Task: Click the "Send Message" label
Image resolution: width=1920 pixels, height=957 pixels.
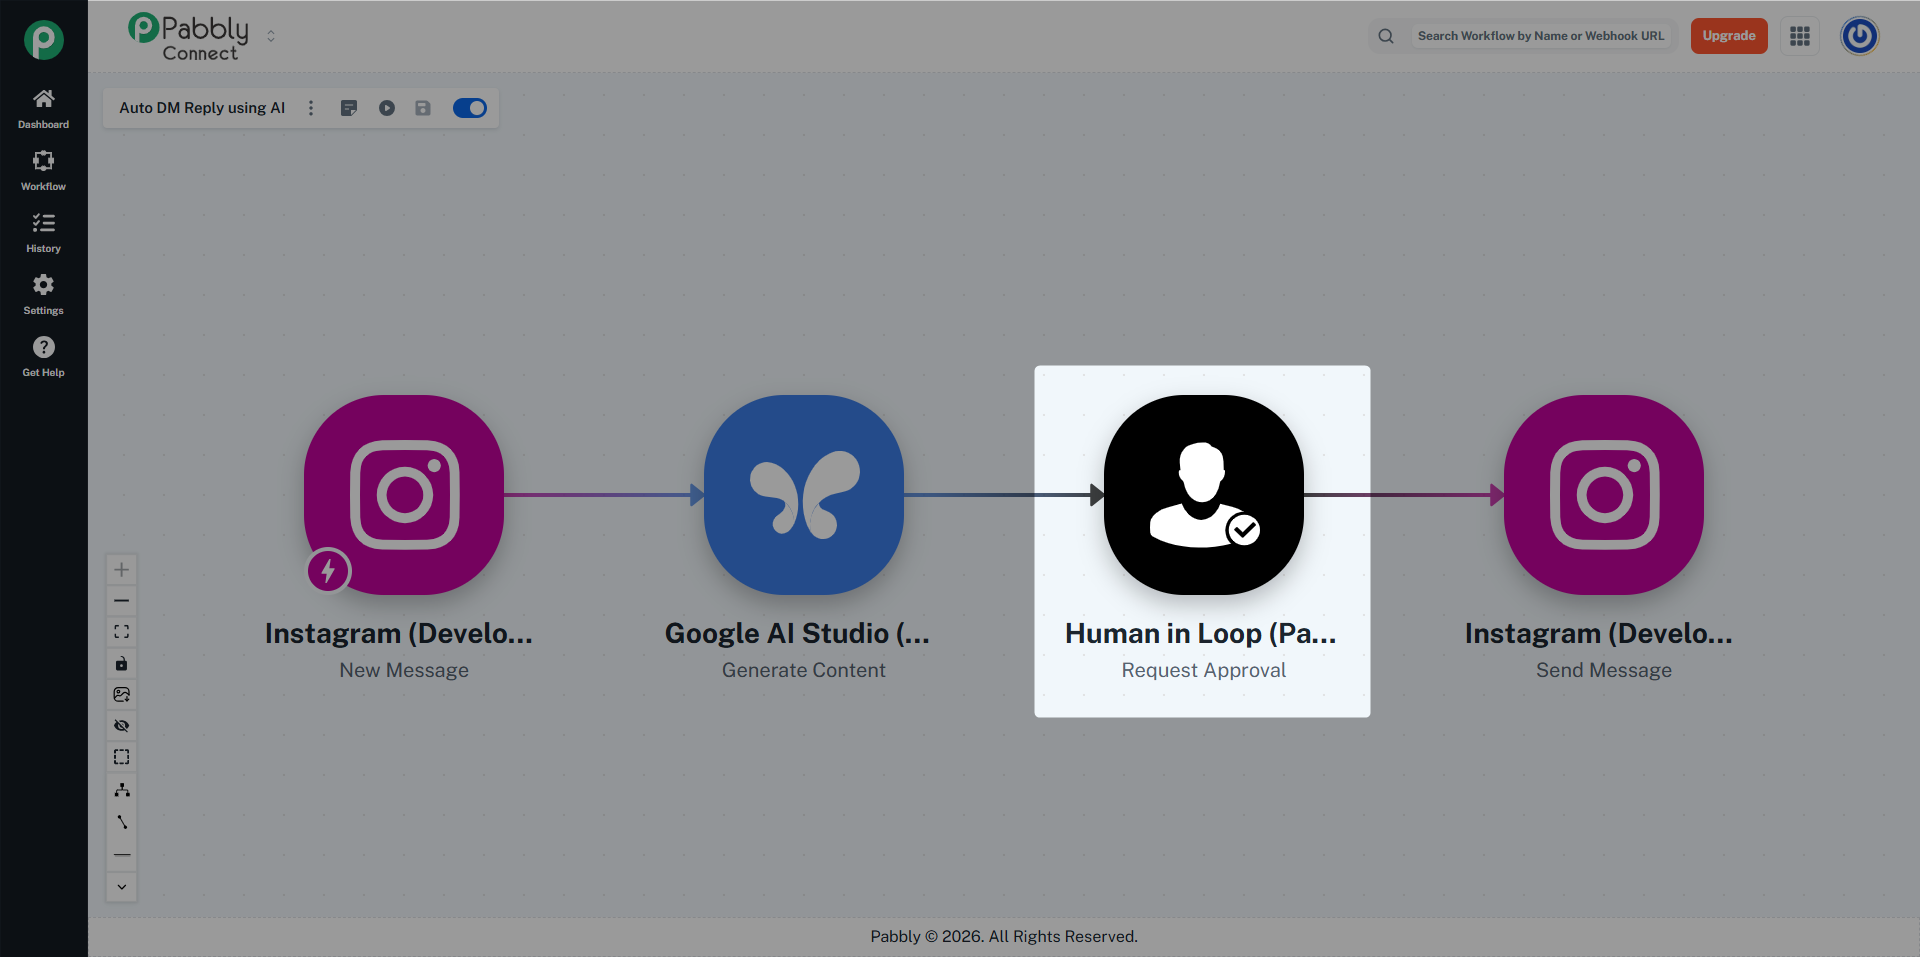Action: point(1604,670)
